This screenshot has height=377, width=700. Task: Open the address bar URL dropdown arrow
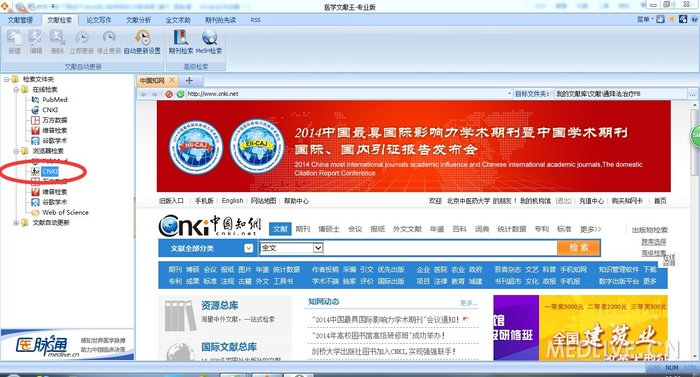point(509,94)
